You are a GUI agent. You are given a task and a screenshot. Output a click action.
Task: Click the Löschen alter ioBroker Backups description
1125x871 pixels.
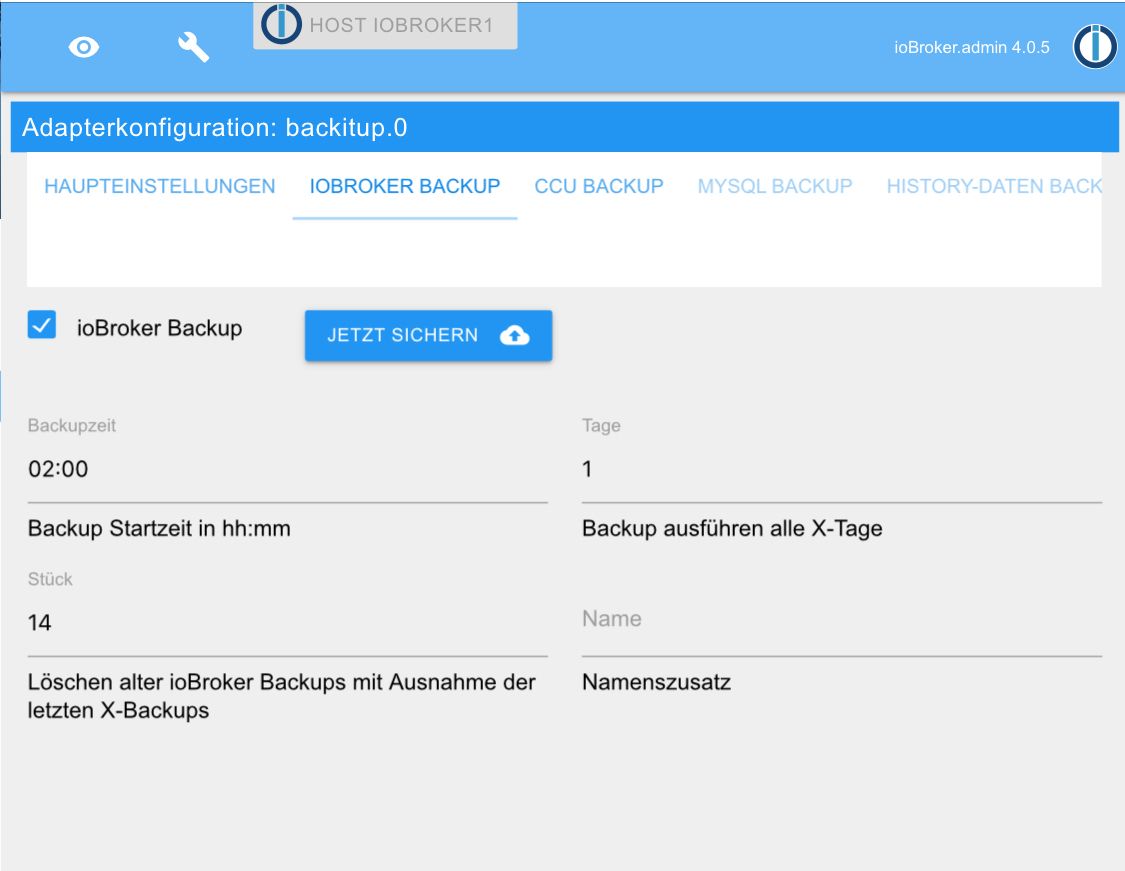tap(281, 696)
